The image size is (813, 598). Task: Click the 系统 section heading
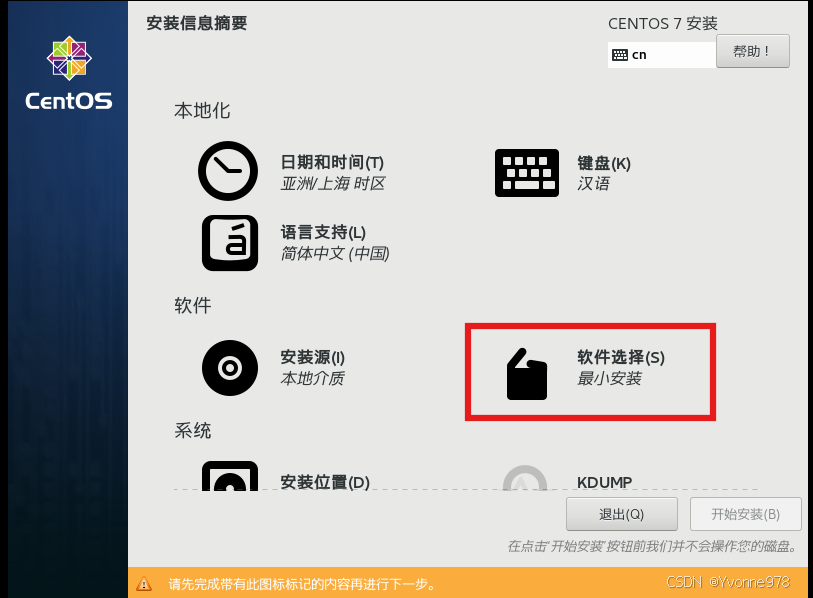[x=192, y=430]
